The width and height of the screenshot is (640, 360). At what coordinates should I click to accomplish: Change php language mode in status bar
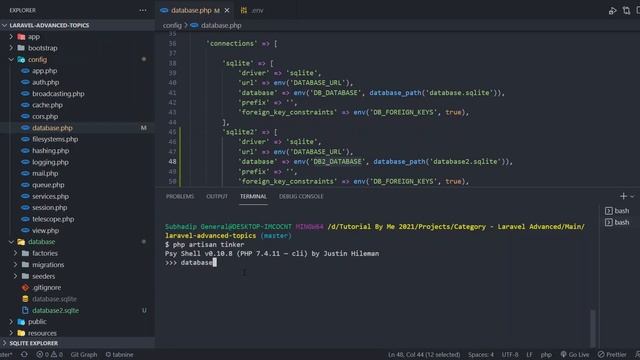point(546,355)
